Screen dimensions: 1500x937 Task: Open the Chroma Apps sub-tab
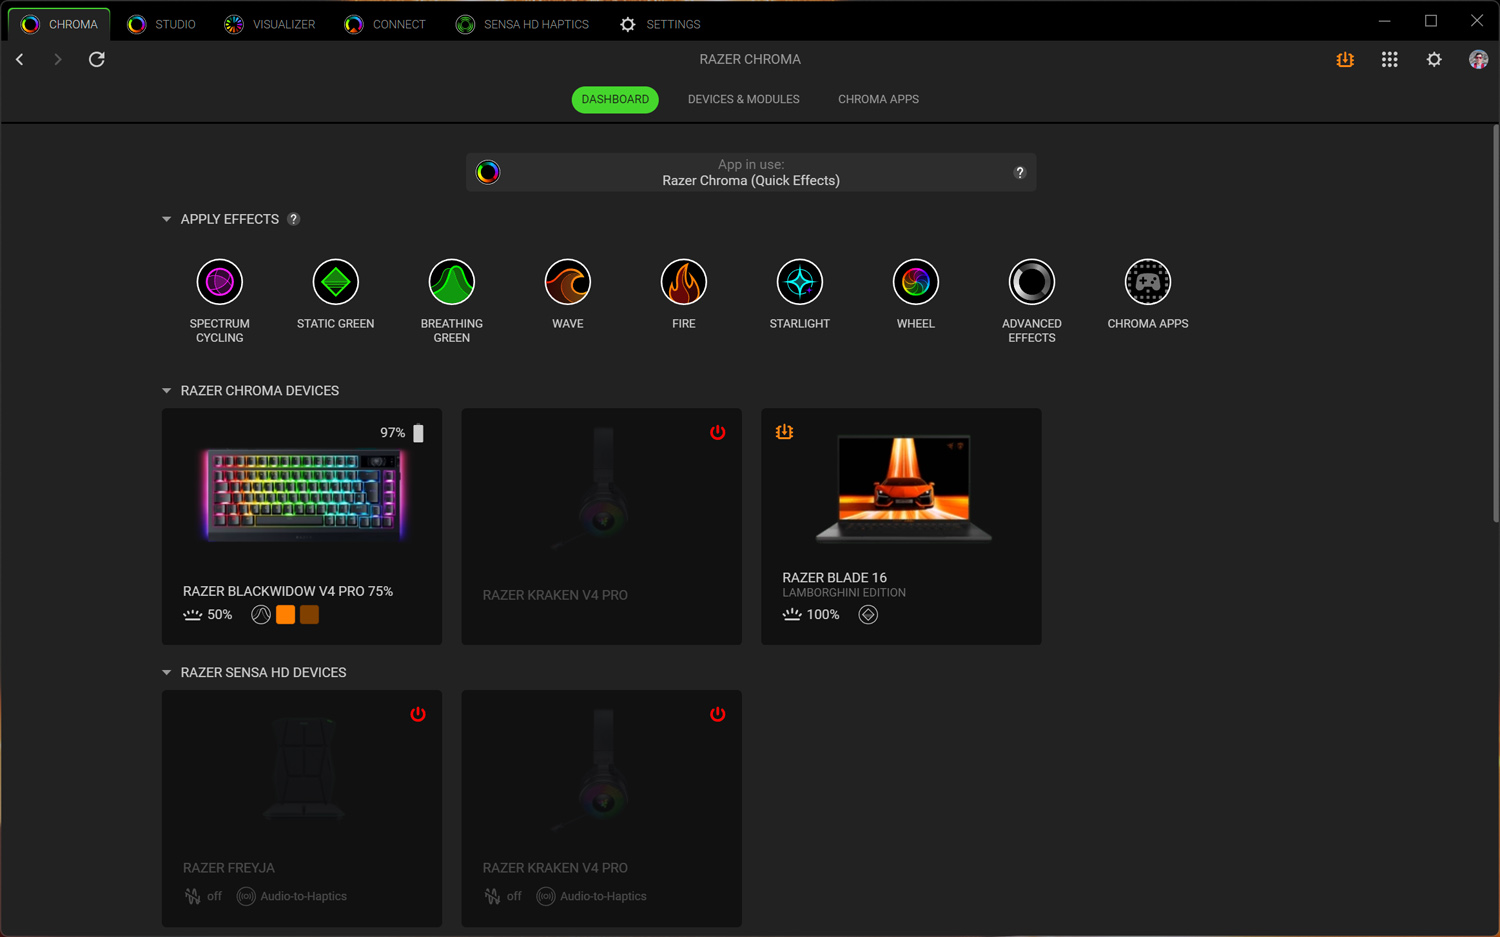point(878,99)
